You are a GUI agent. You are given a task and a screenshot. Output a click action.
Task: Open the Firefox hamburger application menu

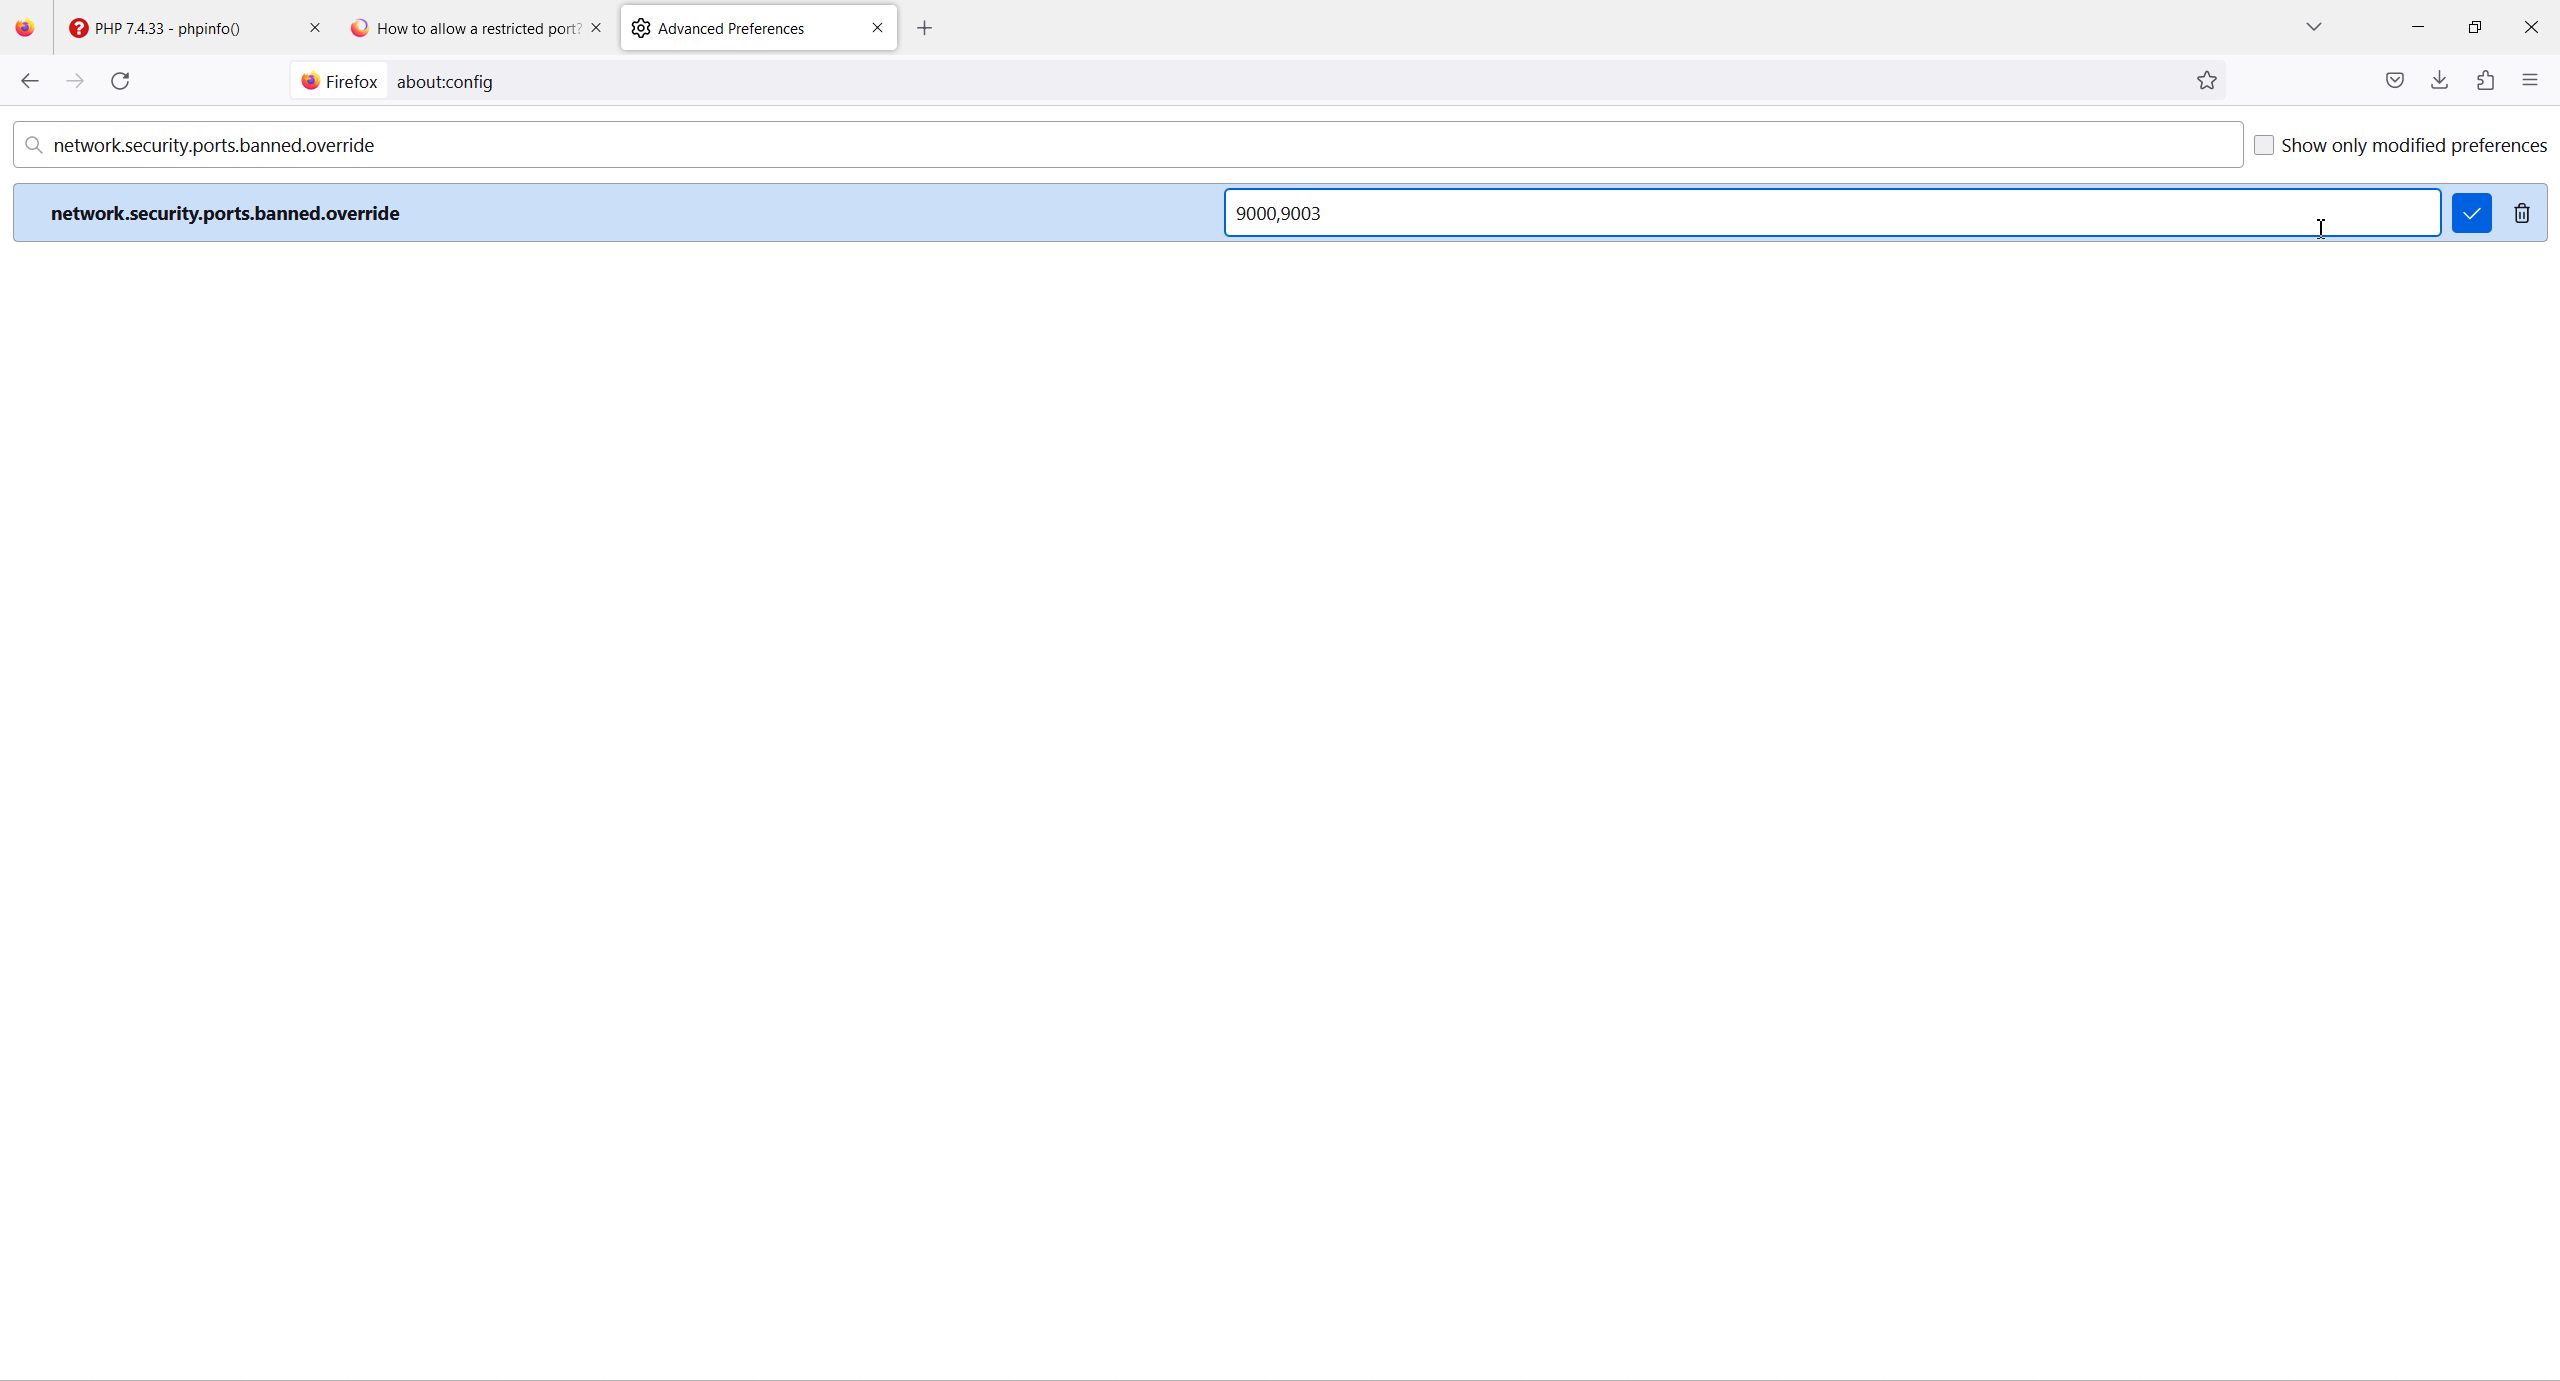pos(2530,81)
